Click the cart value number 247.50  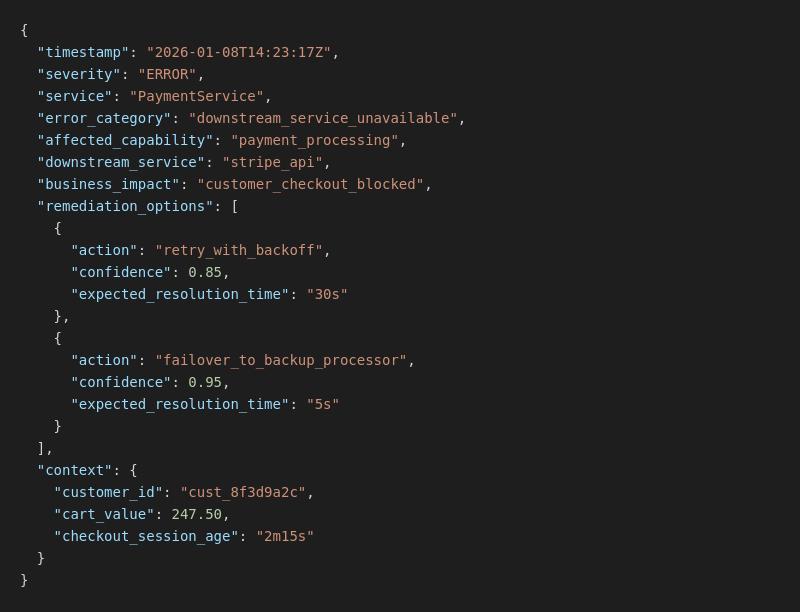[x=196, y=514]
